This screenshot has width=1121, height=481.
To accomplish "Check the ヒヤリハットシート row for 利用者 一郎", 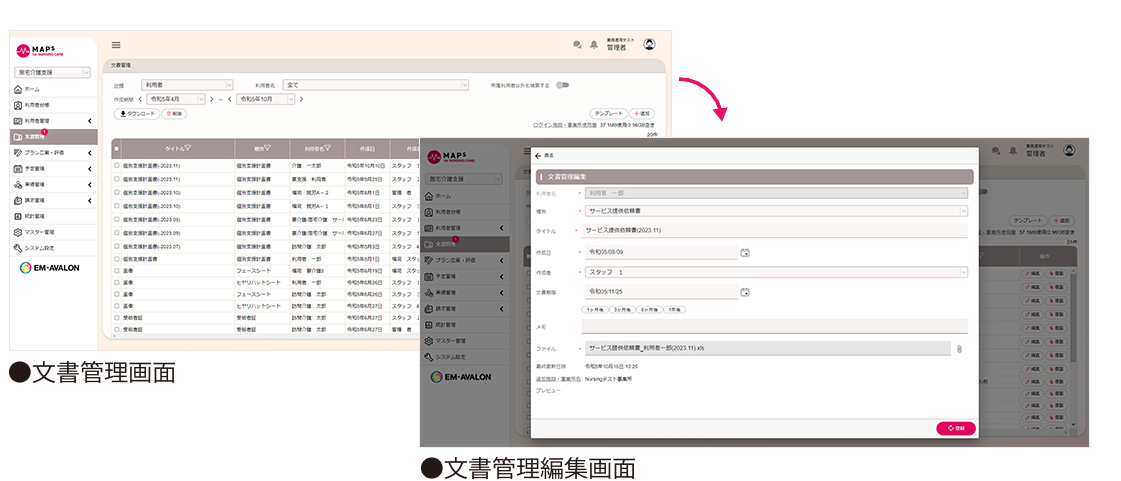I will [x=117, y=282].
